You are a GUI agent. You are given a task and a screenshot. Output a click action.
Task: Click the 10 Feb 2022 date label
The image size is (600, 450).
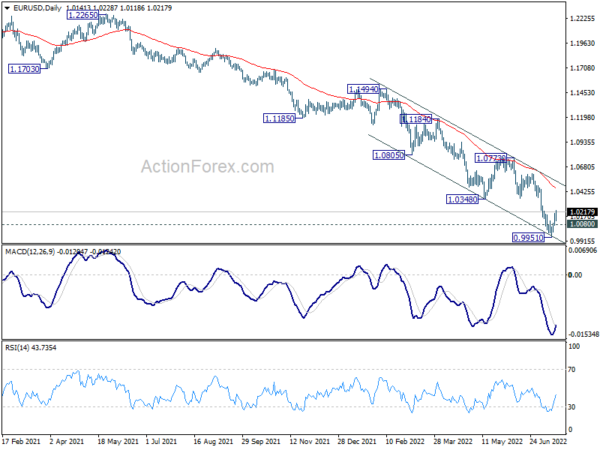coord(405,442)
